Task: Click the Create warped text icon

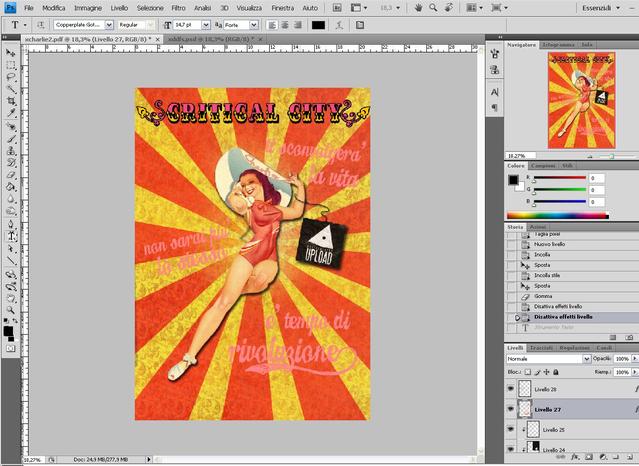Action: (339, 25)
